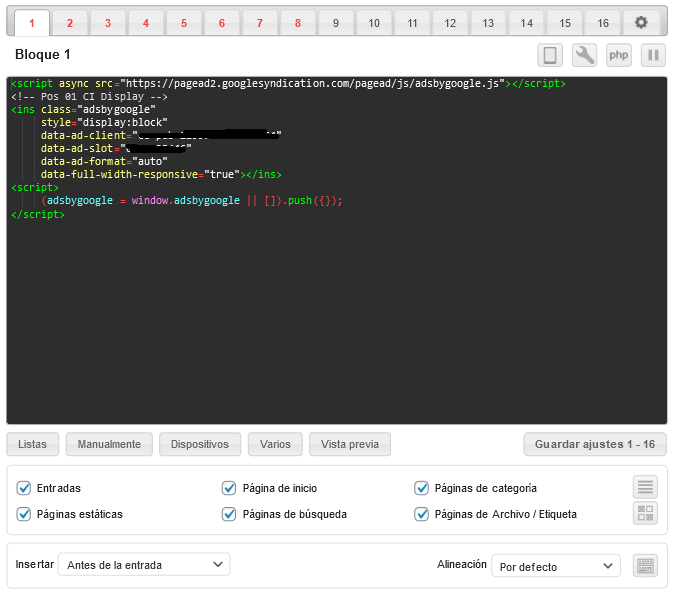Click the script async src line
The width and height of the screenshot is (673, 593).
[x=288, y=83]
